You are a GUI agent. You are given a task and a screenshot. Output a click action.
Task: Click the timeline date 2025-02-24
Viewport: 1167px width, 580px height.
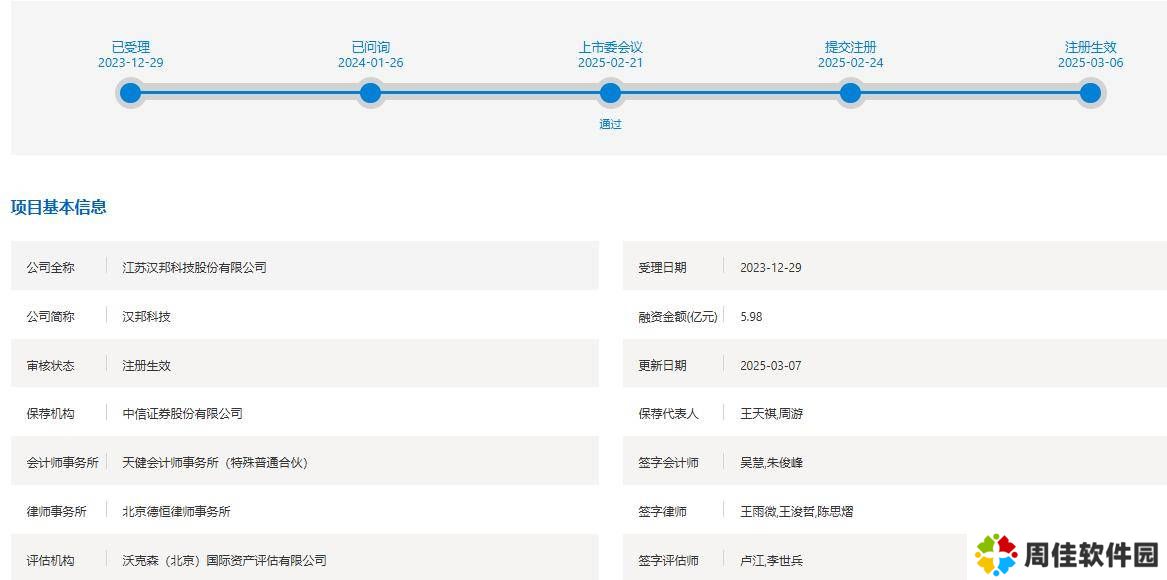(x=850, y=63)
